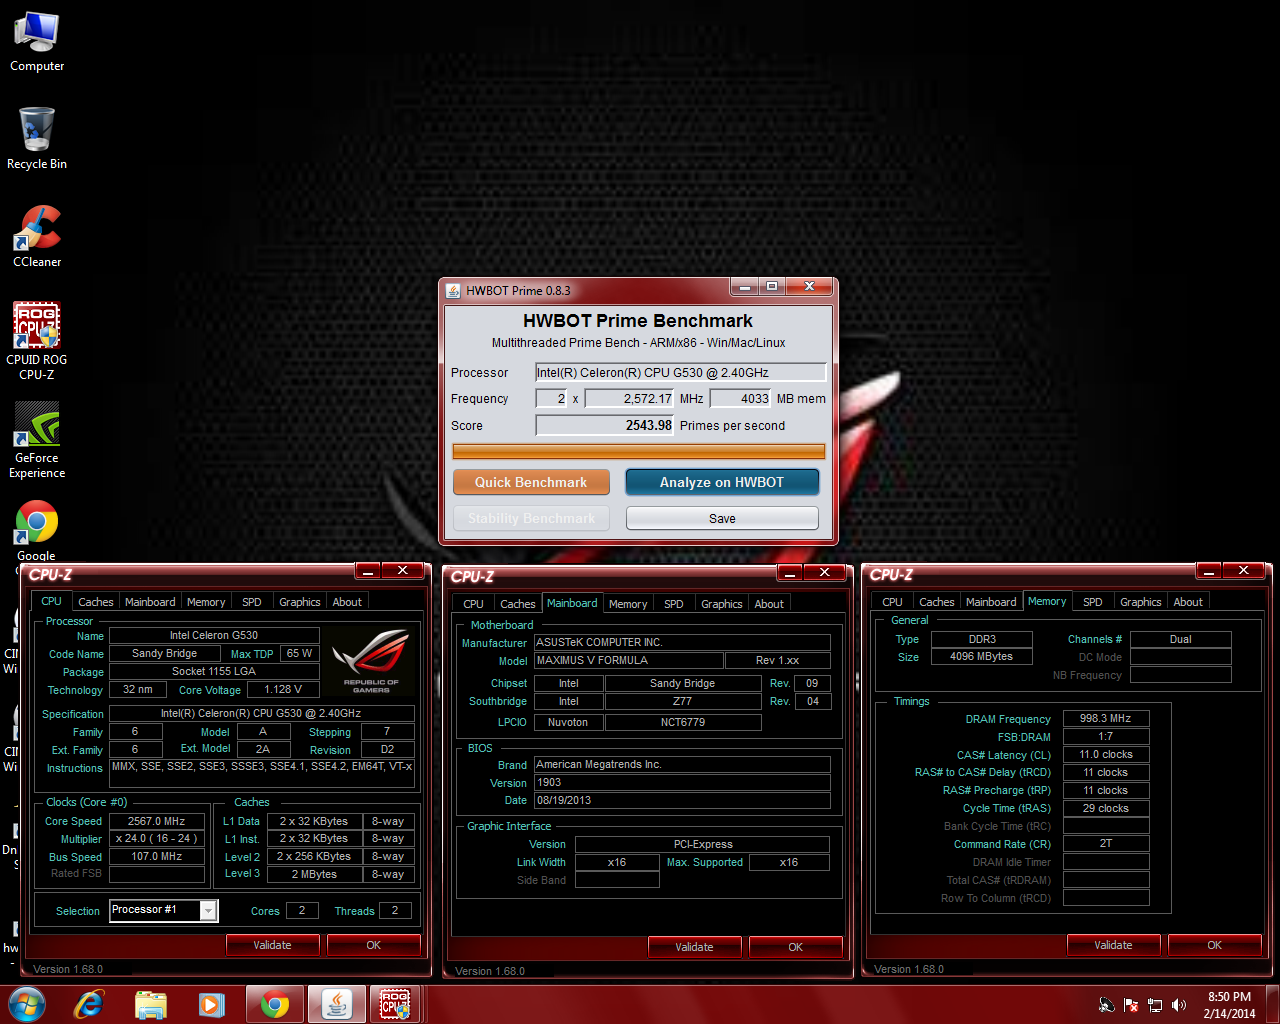Select Java HWBOT Prime taskbar item

coord(336,1004)
